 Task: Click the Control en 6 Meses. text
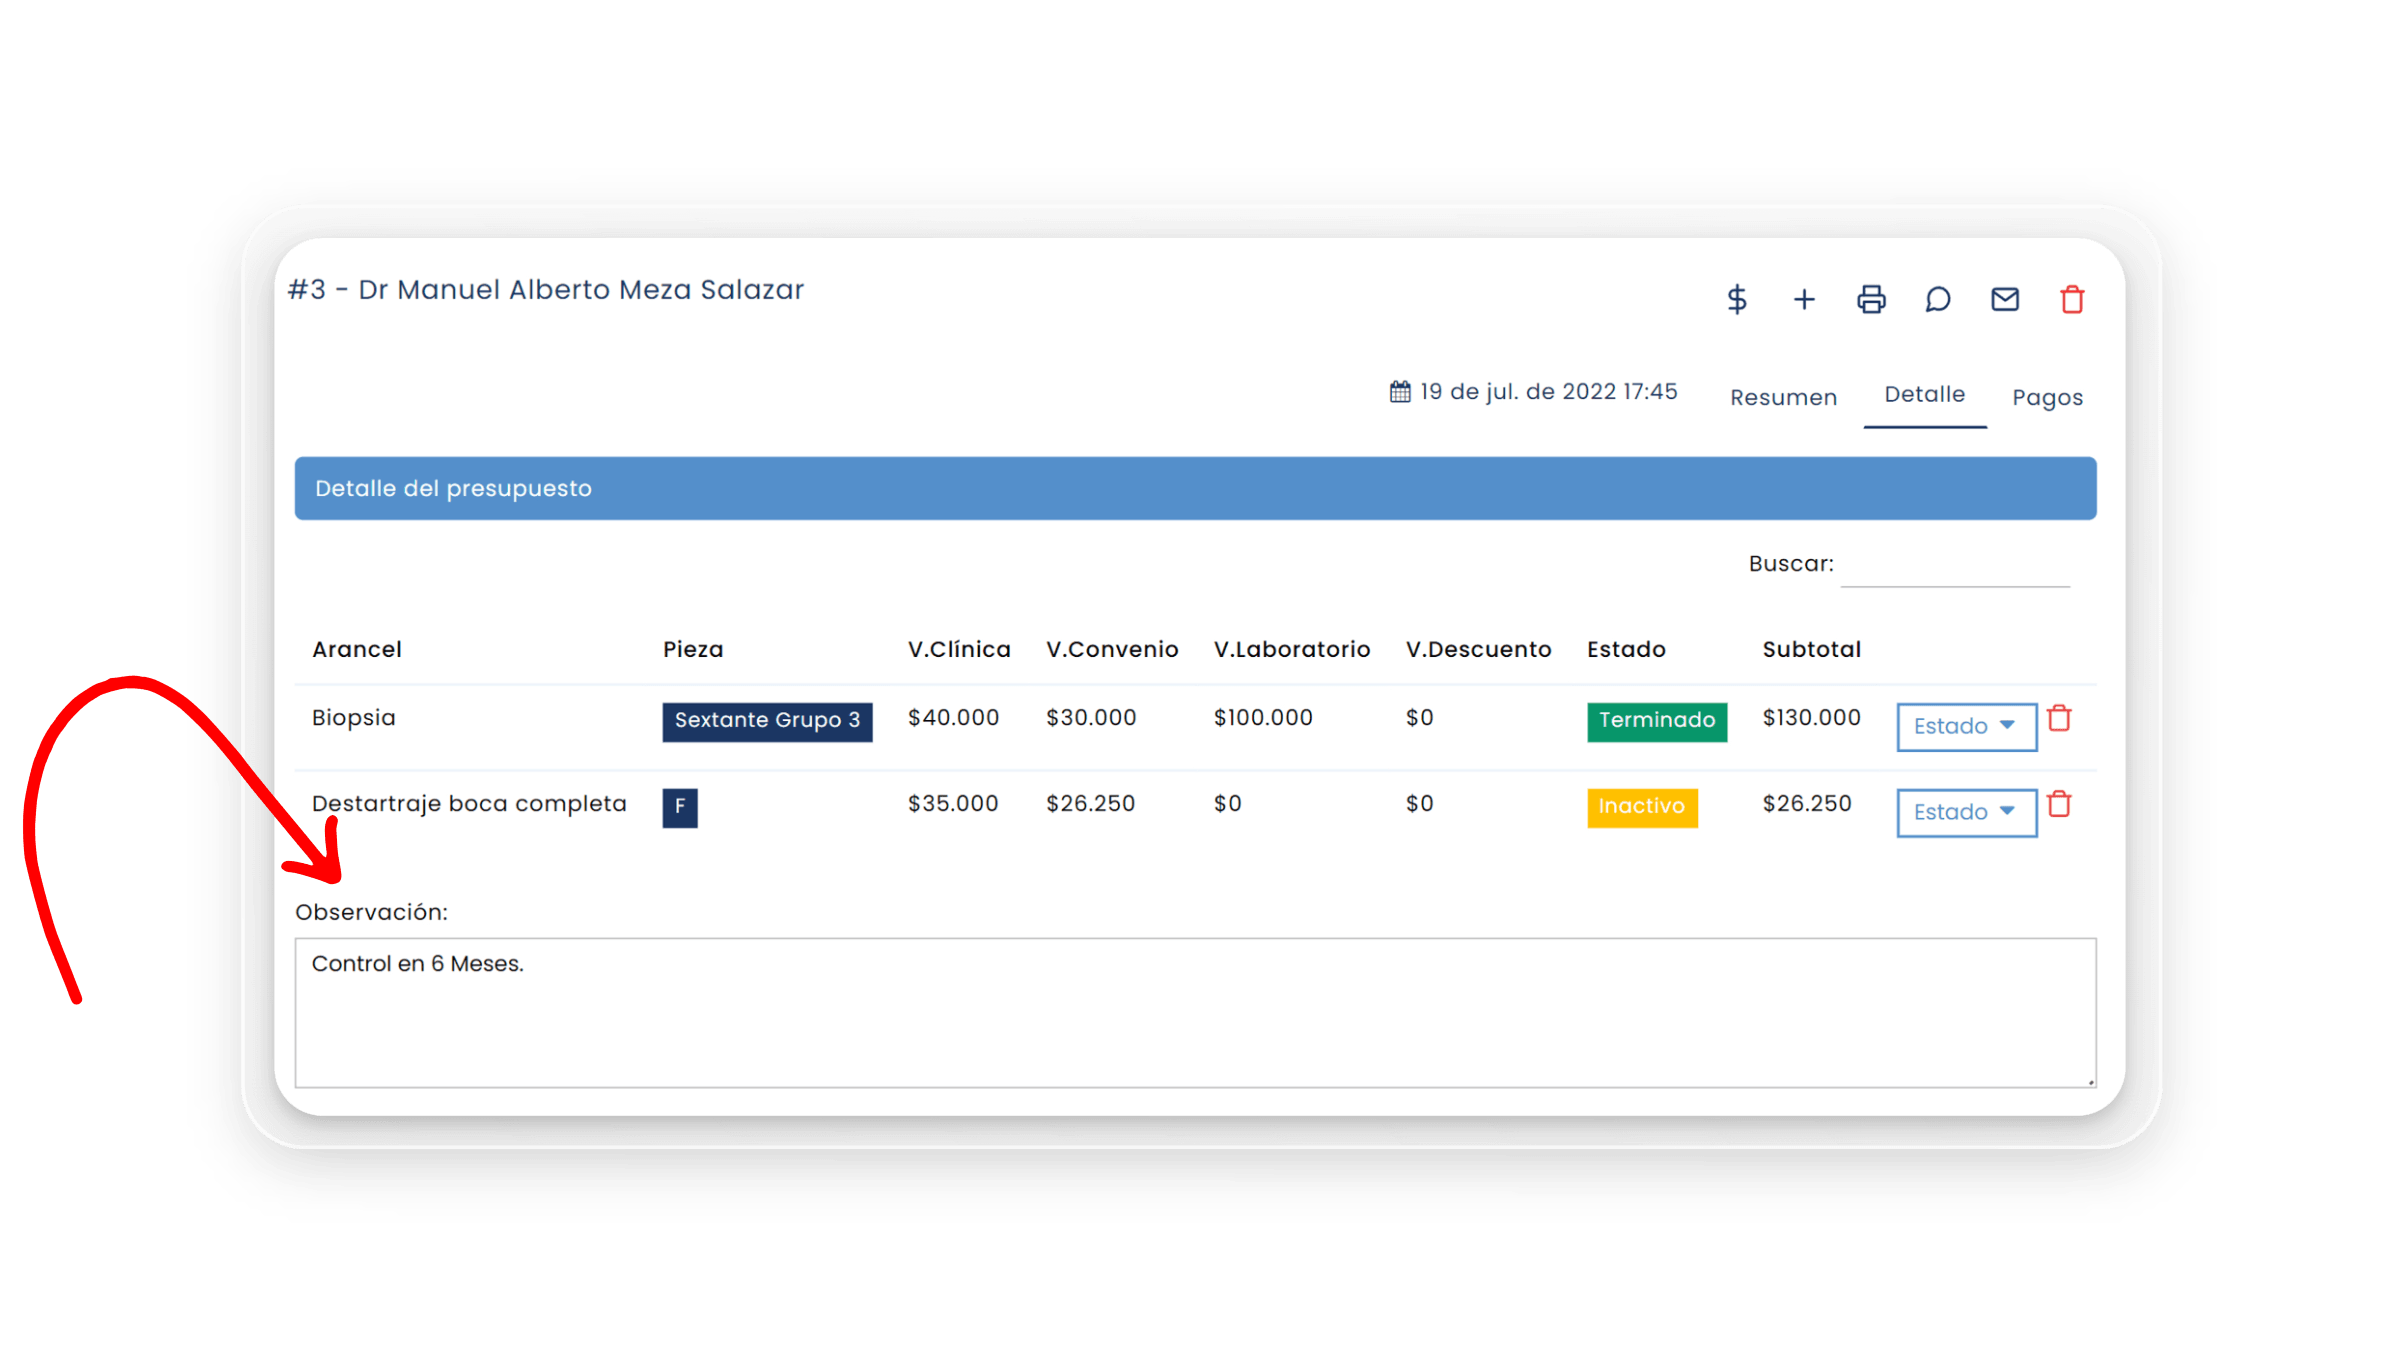click(x=417, y=964)
